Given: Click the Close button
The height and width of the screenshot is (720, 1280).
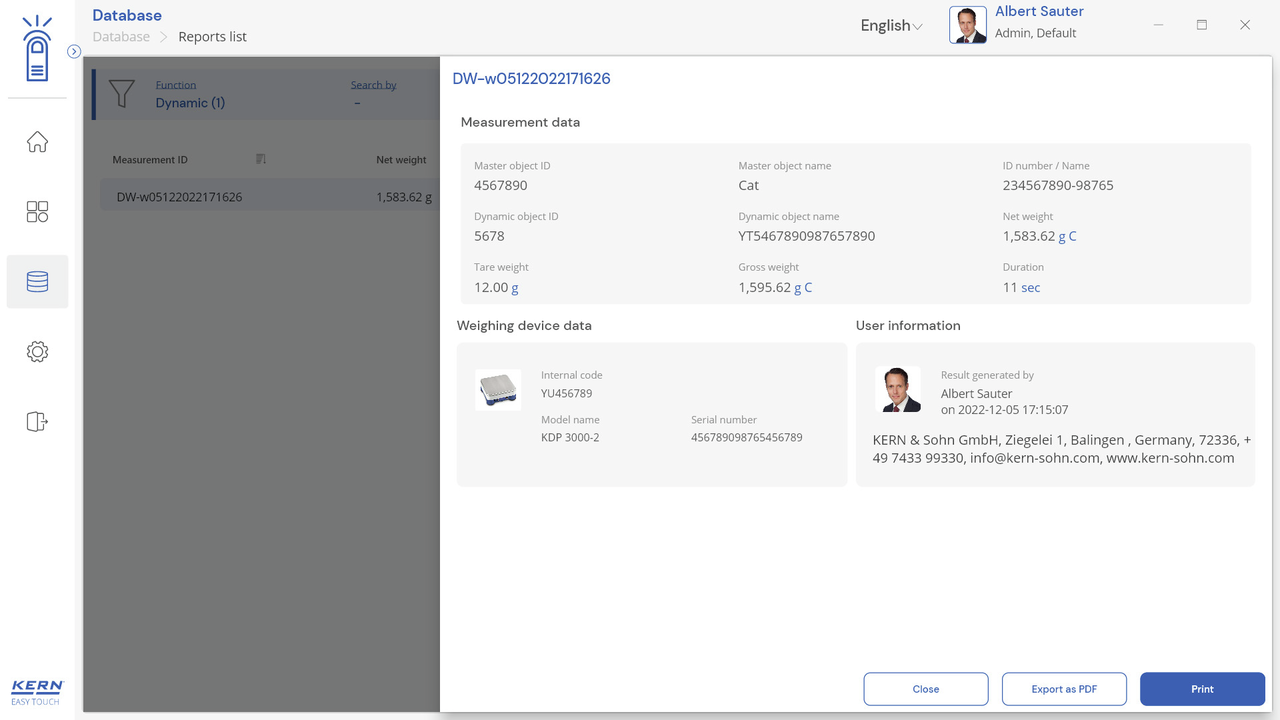Looking at the screenshot, I should tap(926, 689).
